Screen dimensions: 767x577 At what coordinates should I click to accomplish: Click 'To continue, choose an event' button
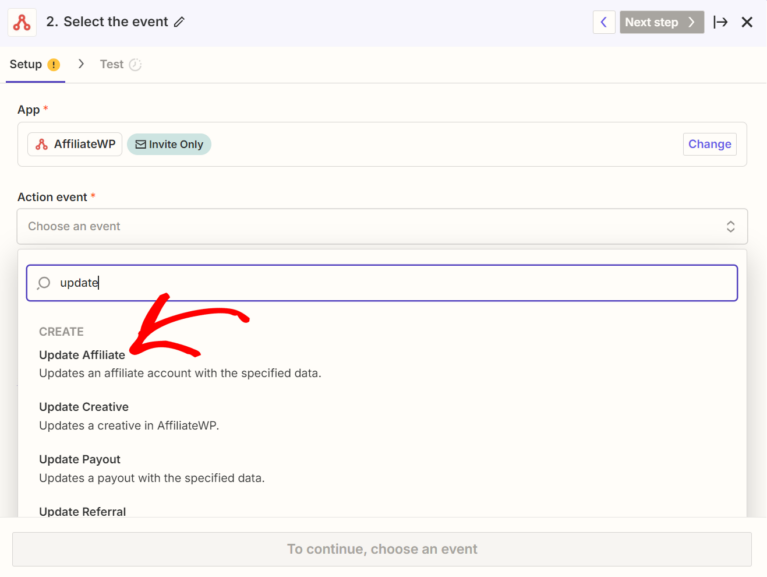[x=382, y=549]
